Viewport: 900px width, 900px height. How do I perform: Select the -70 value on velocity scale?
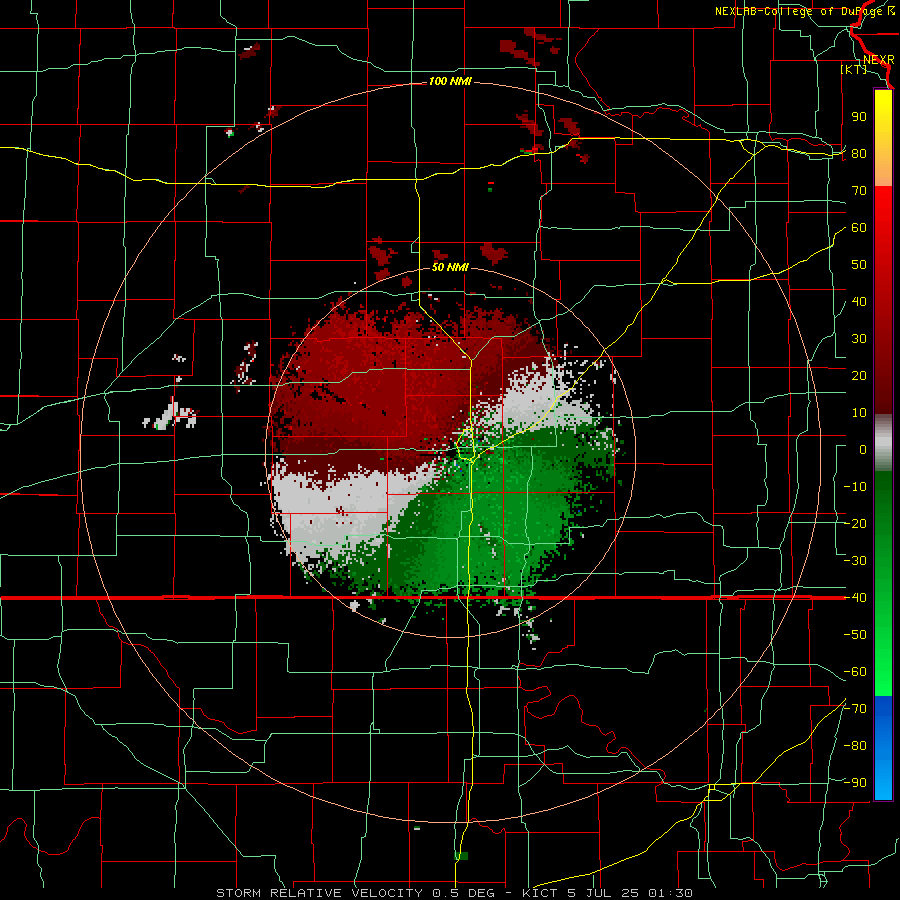855,709
